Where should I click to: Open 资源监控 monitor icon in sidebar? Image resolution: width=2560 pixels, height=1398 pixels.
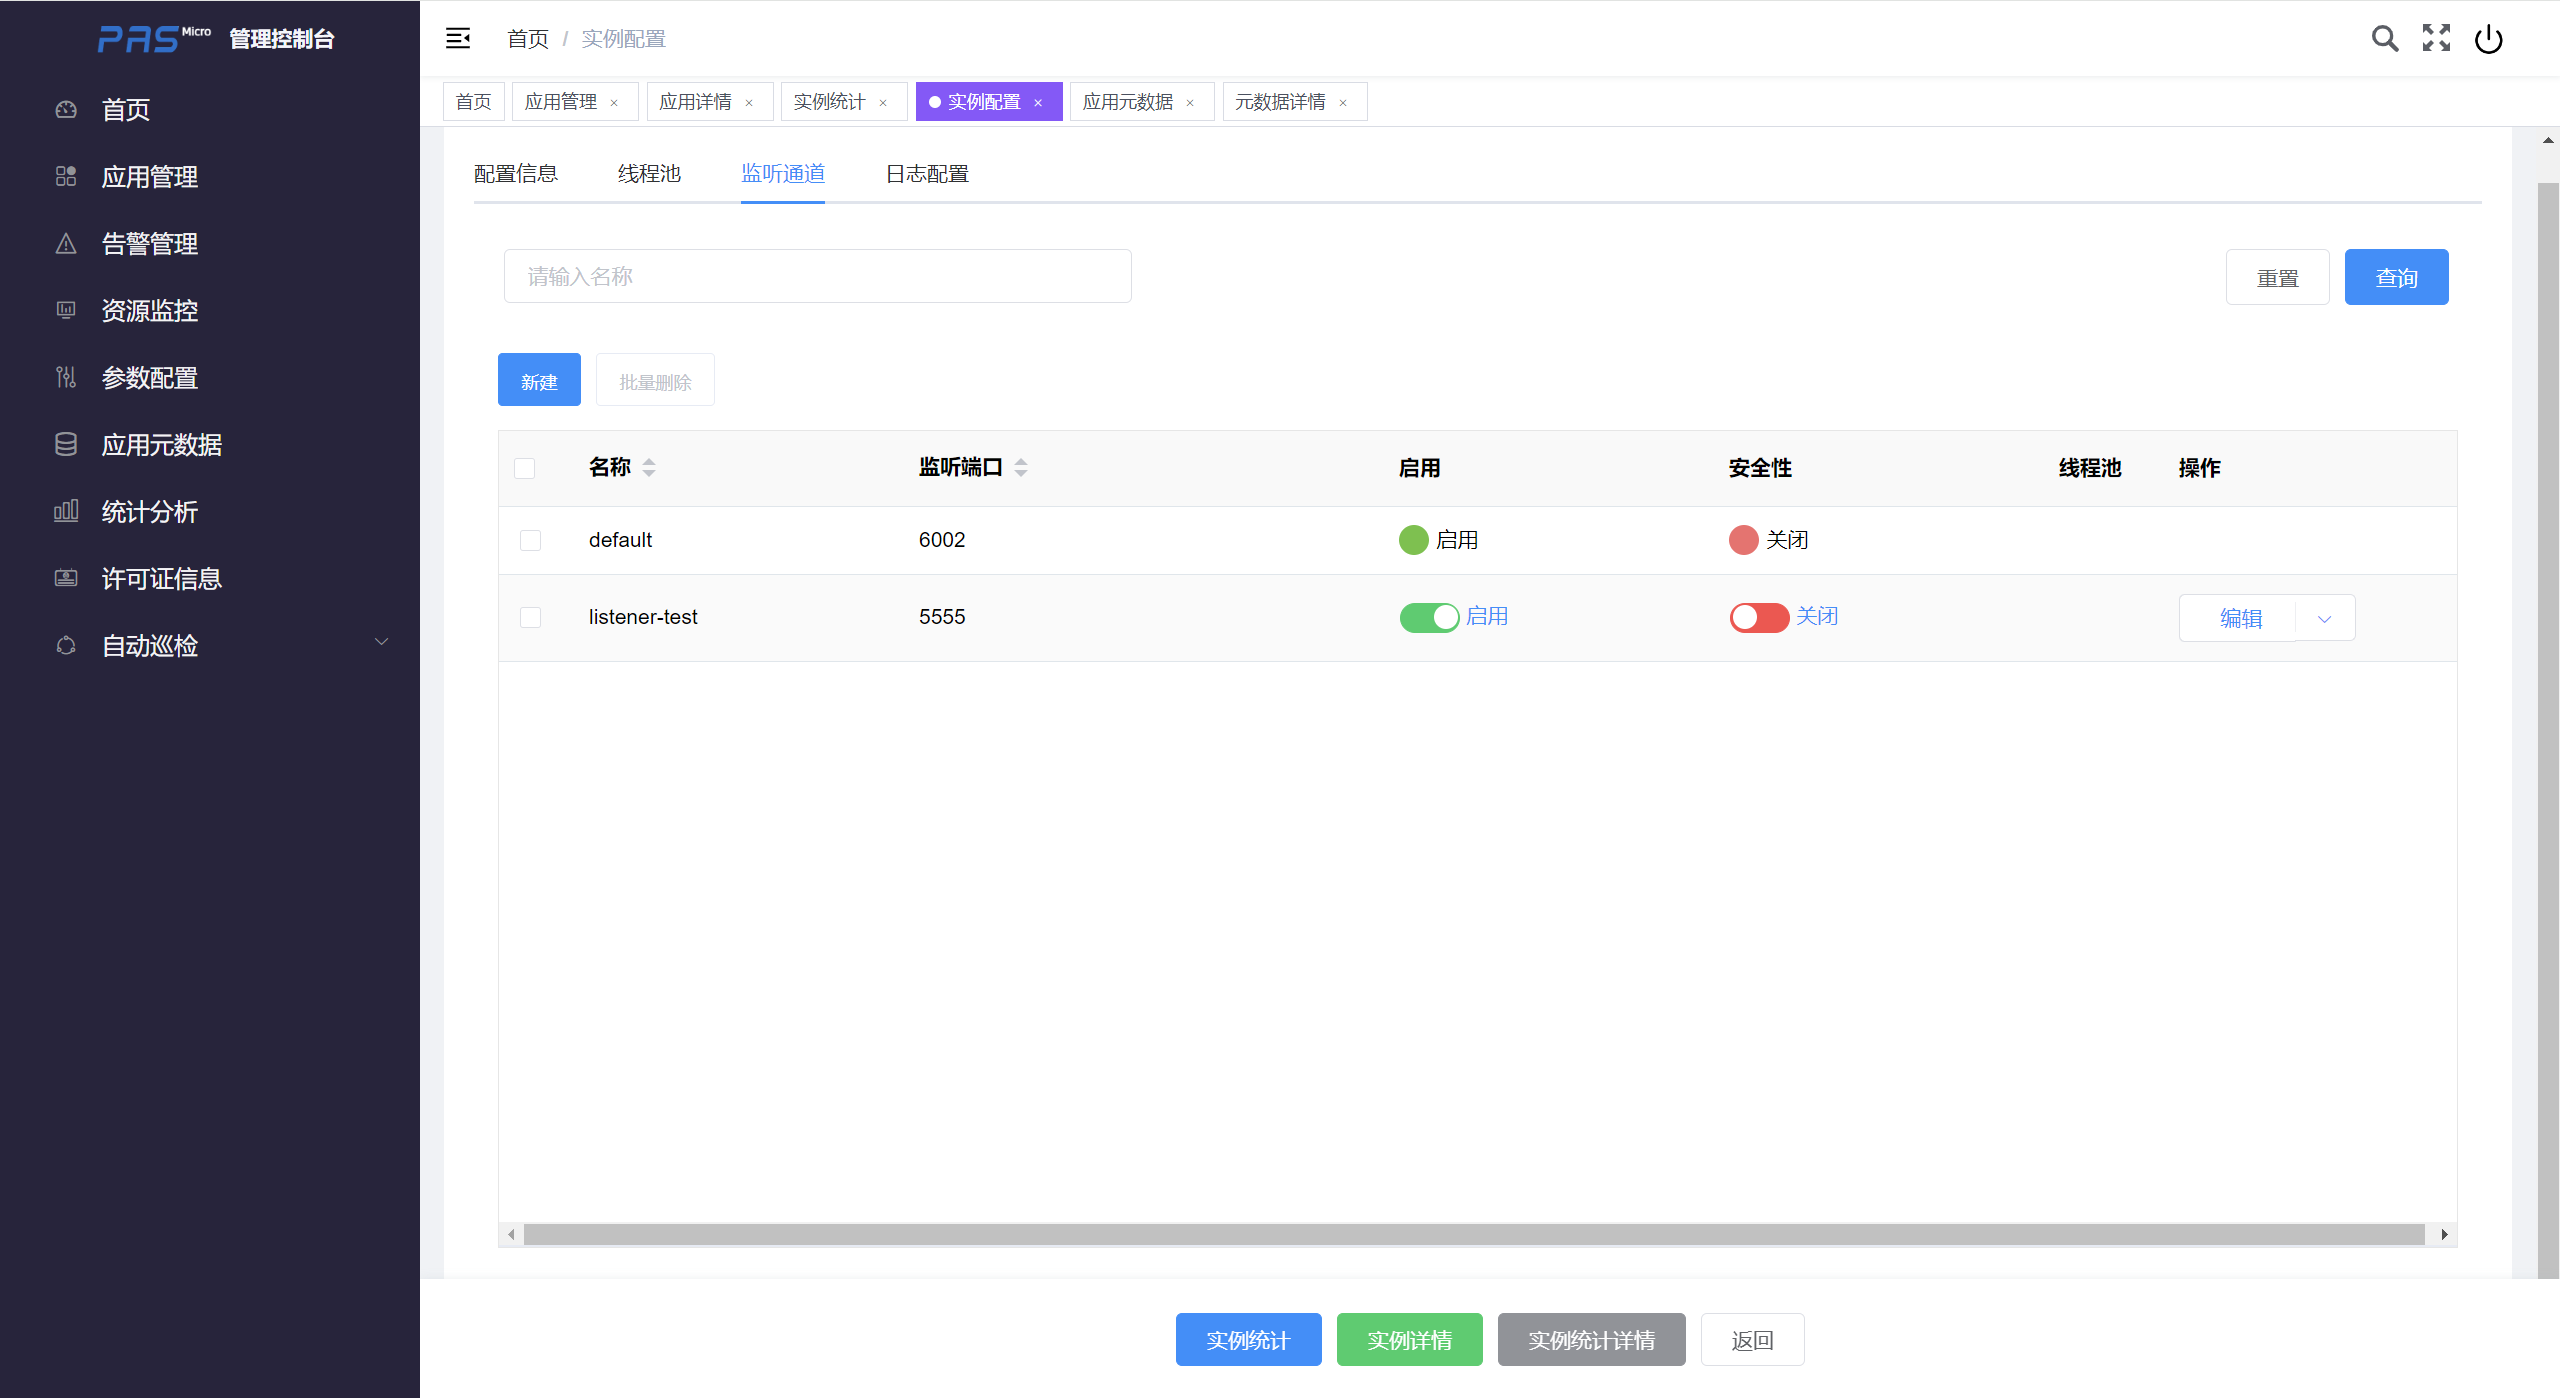click(66, 310)
